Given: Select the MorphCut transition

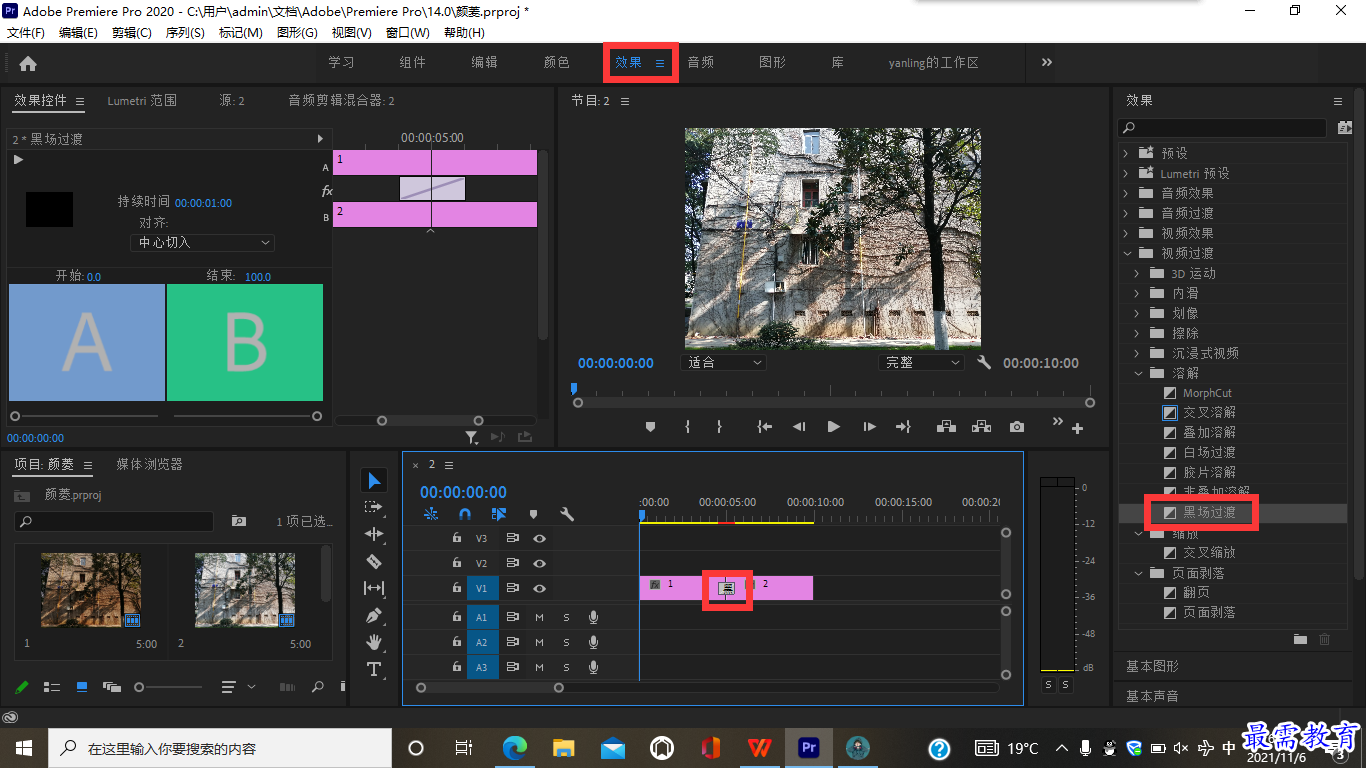Looking at the screenshot, I should pos(1207,393).
